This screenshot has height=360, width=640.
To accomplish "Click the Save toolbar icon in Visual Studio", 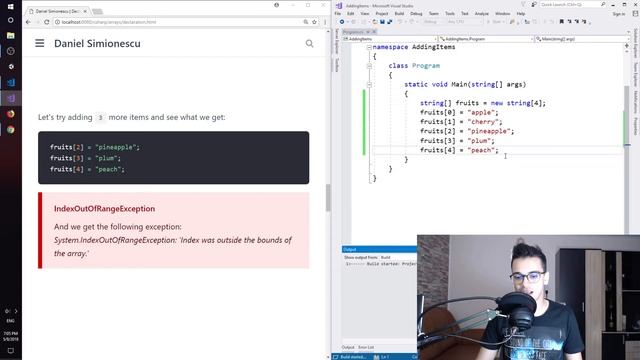I will coord(382,22).
